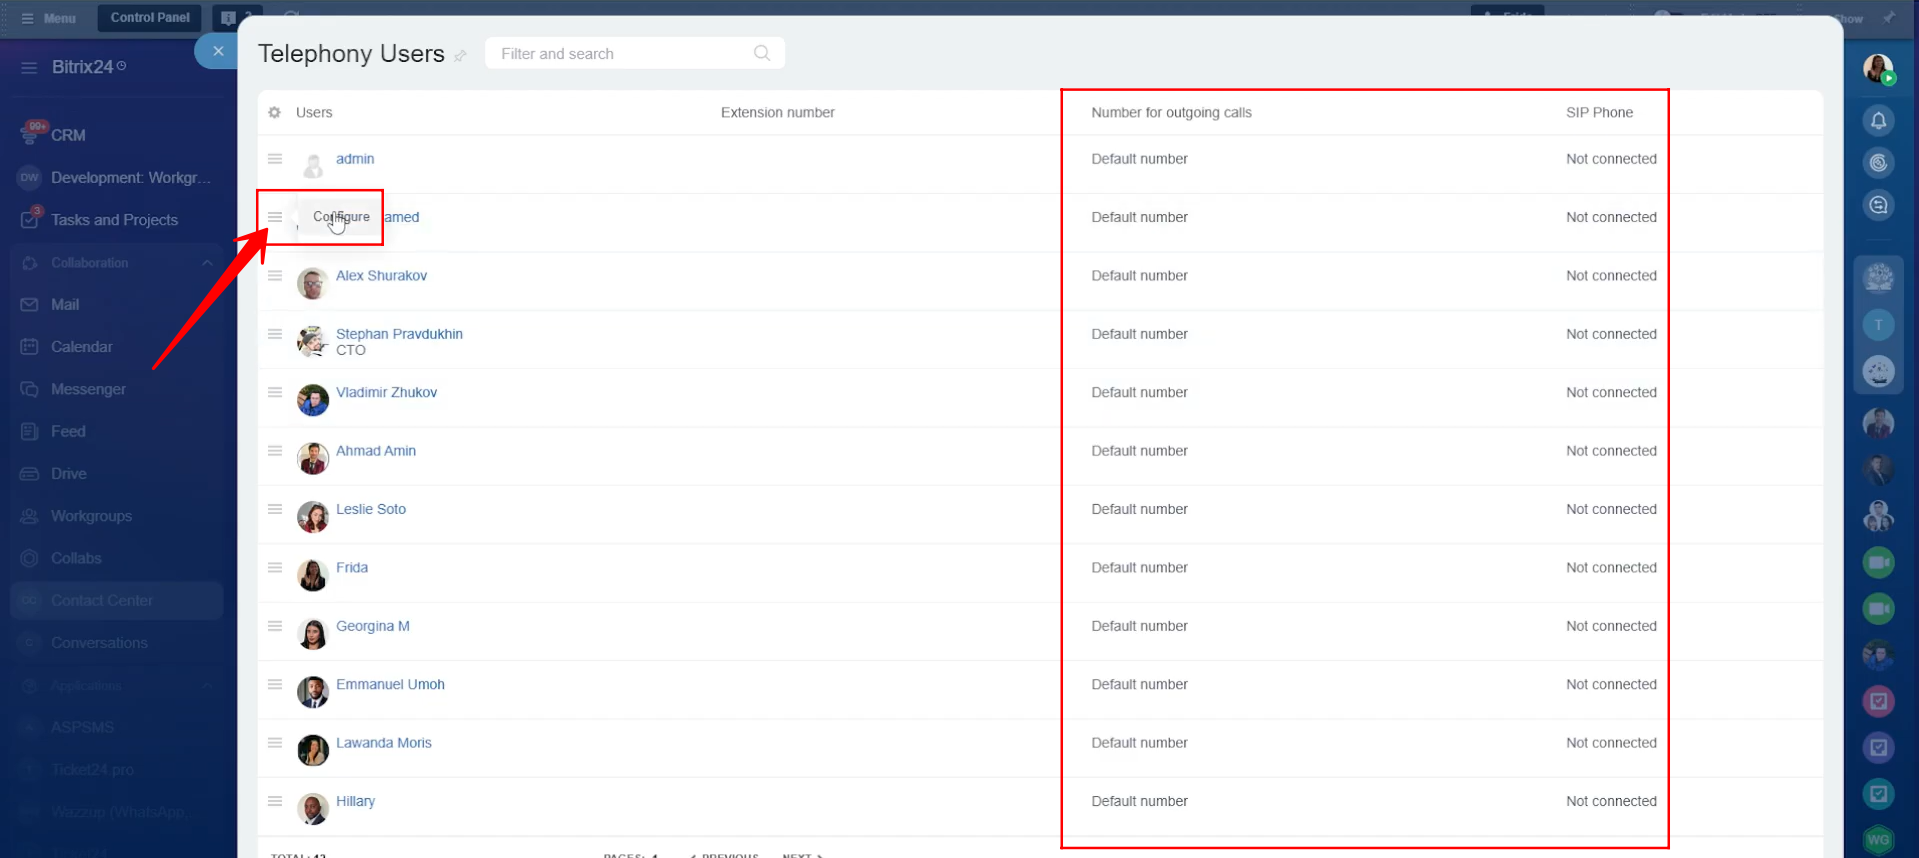
Task: Open the notifications bell
Action: pyautogui.click(x=1878, y=121)
